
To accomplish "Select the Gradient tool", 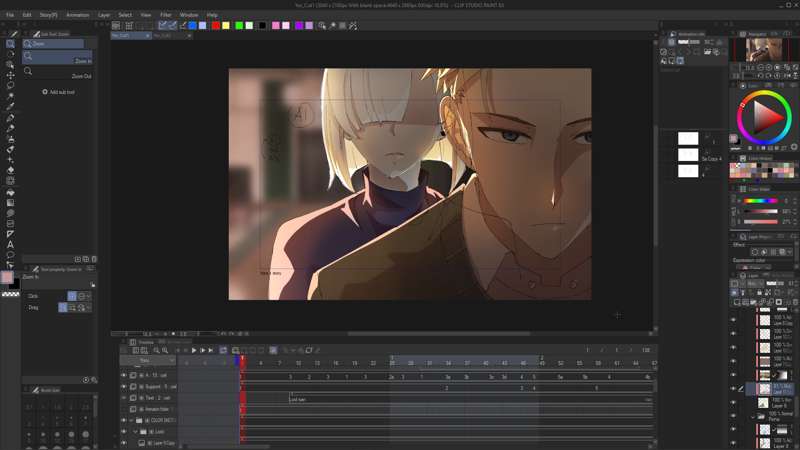I will 10,203.
